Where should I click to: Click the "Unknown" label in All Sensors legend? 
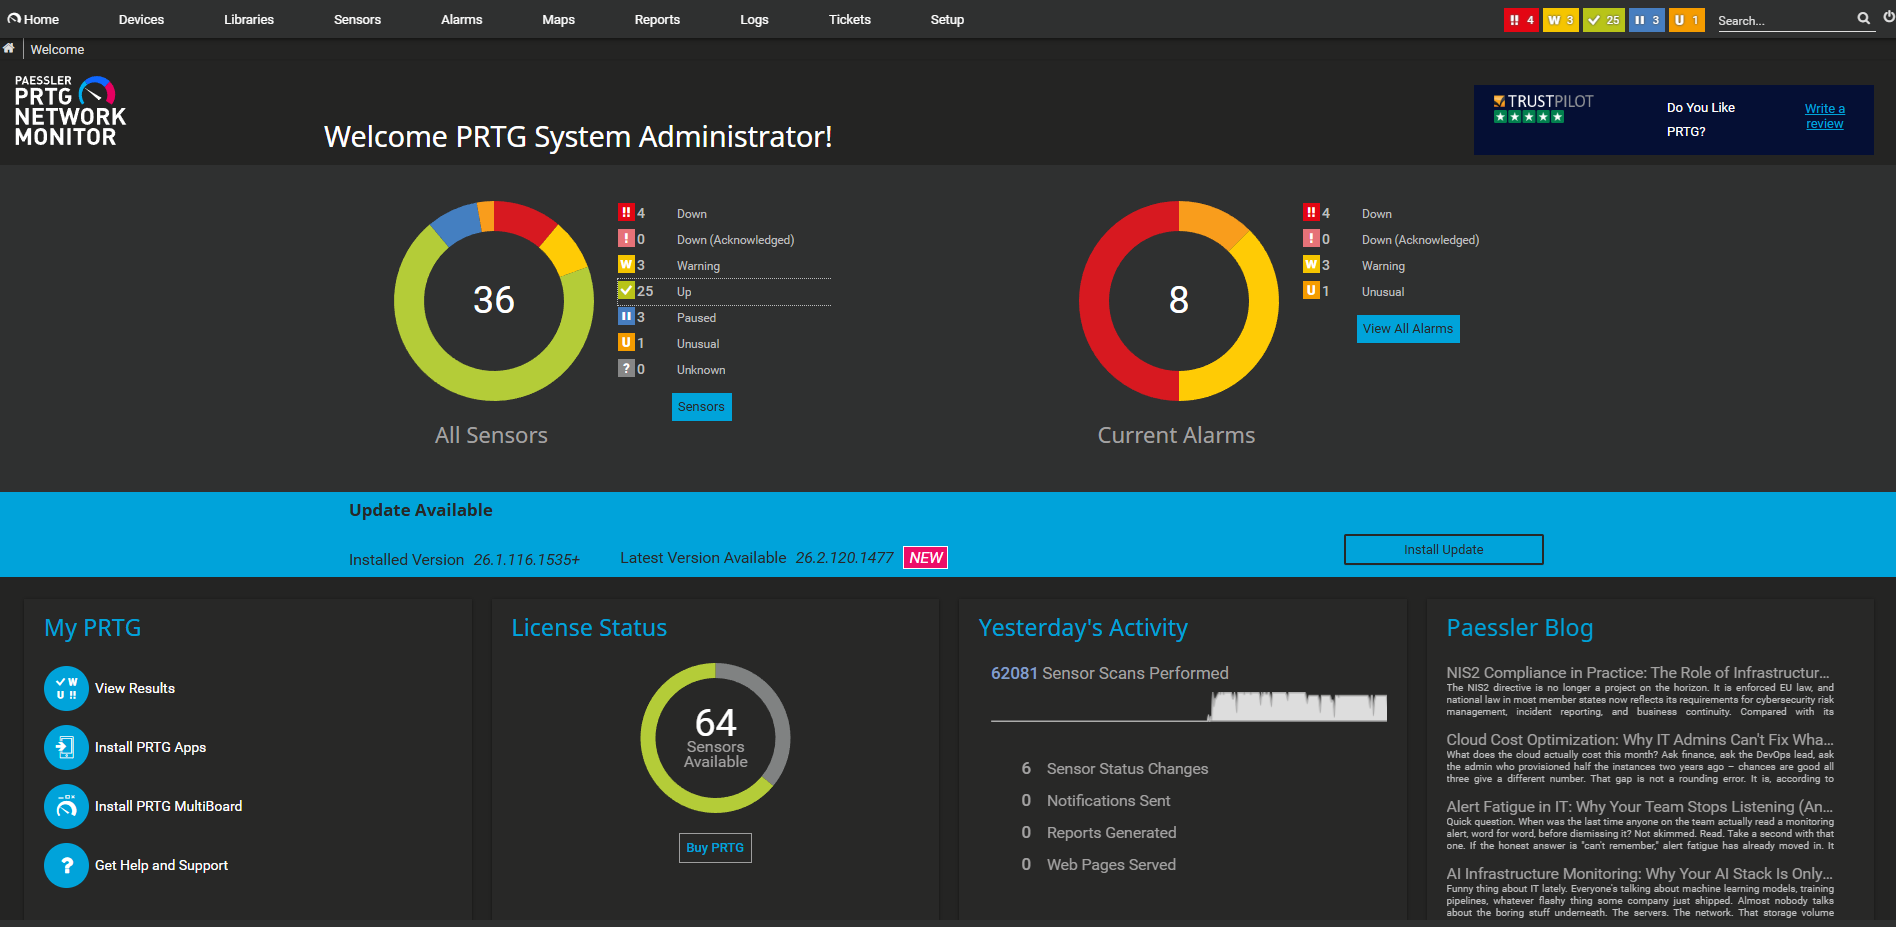[x=701, y=370]
